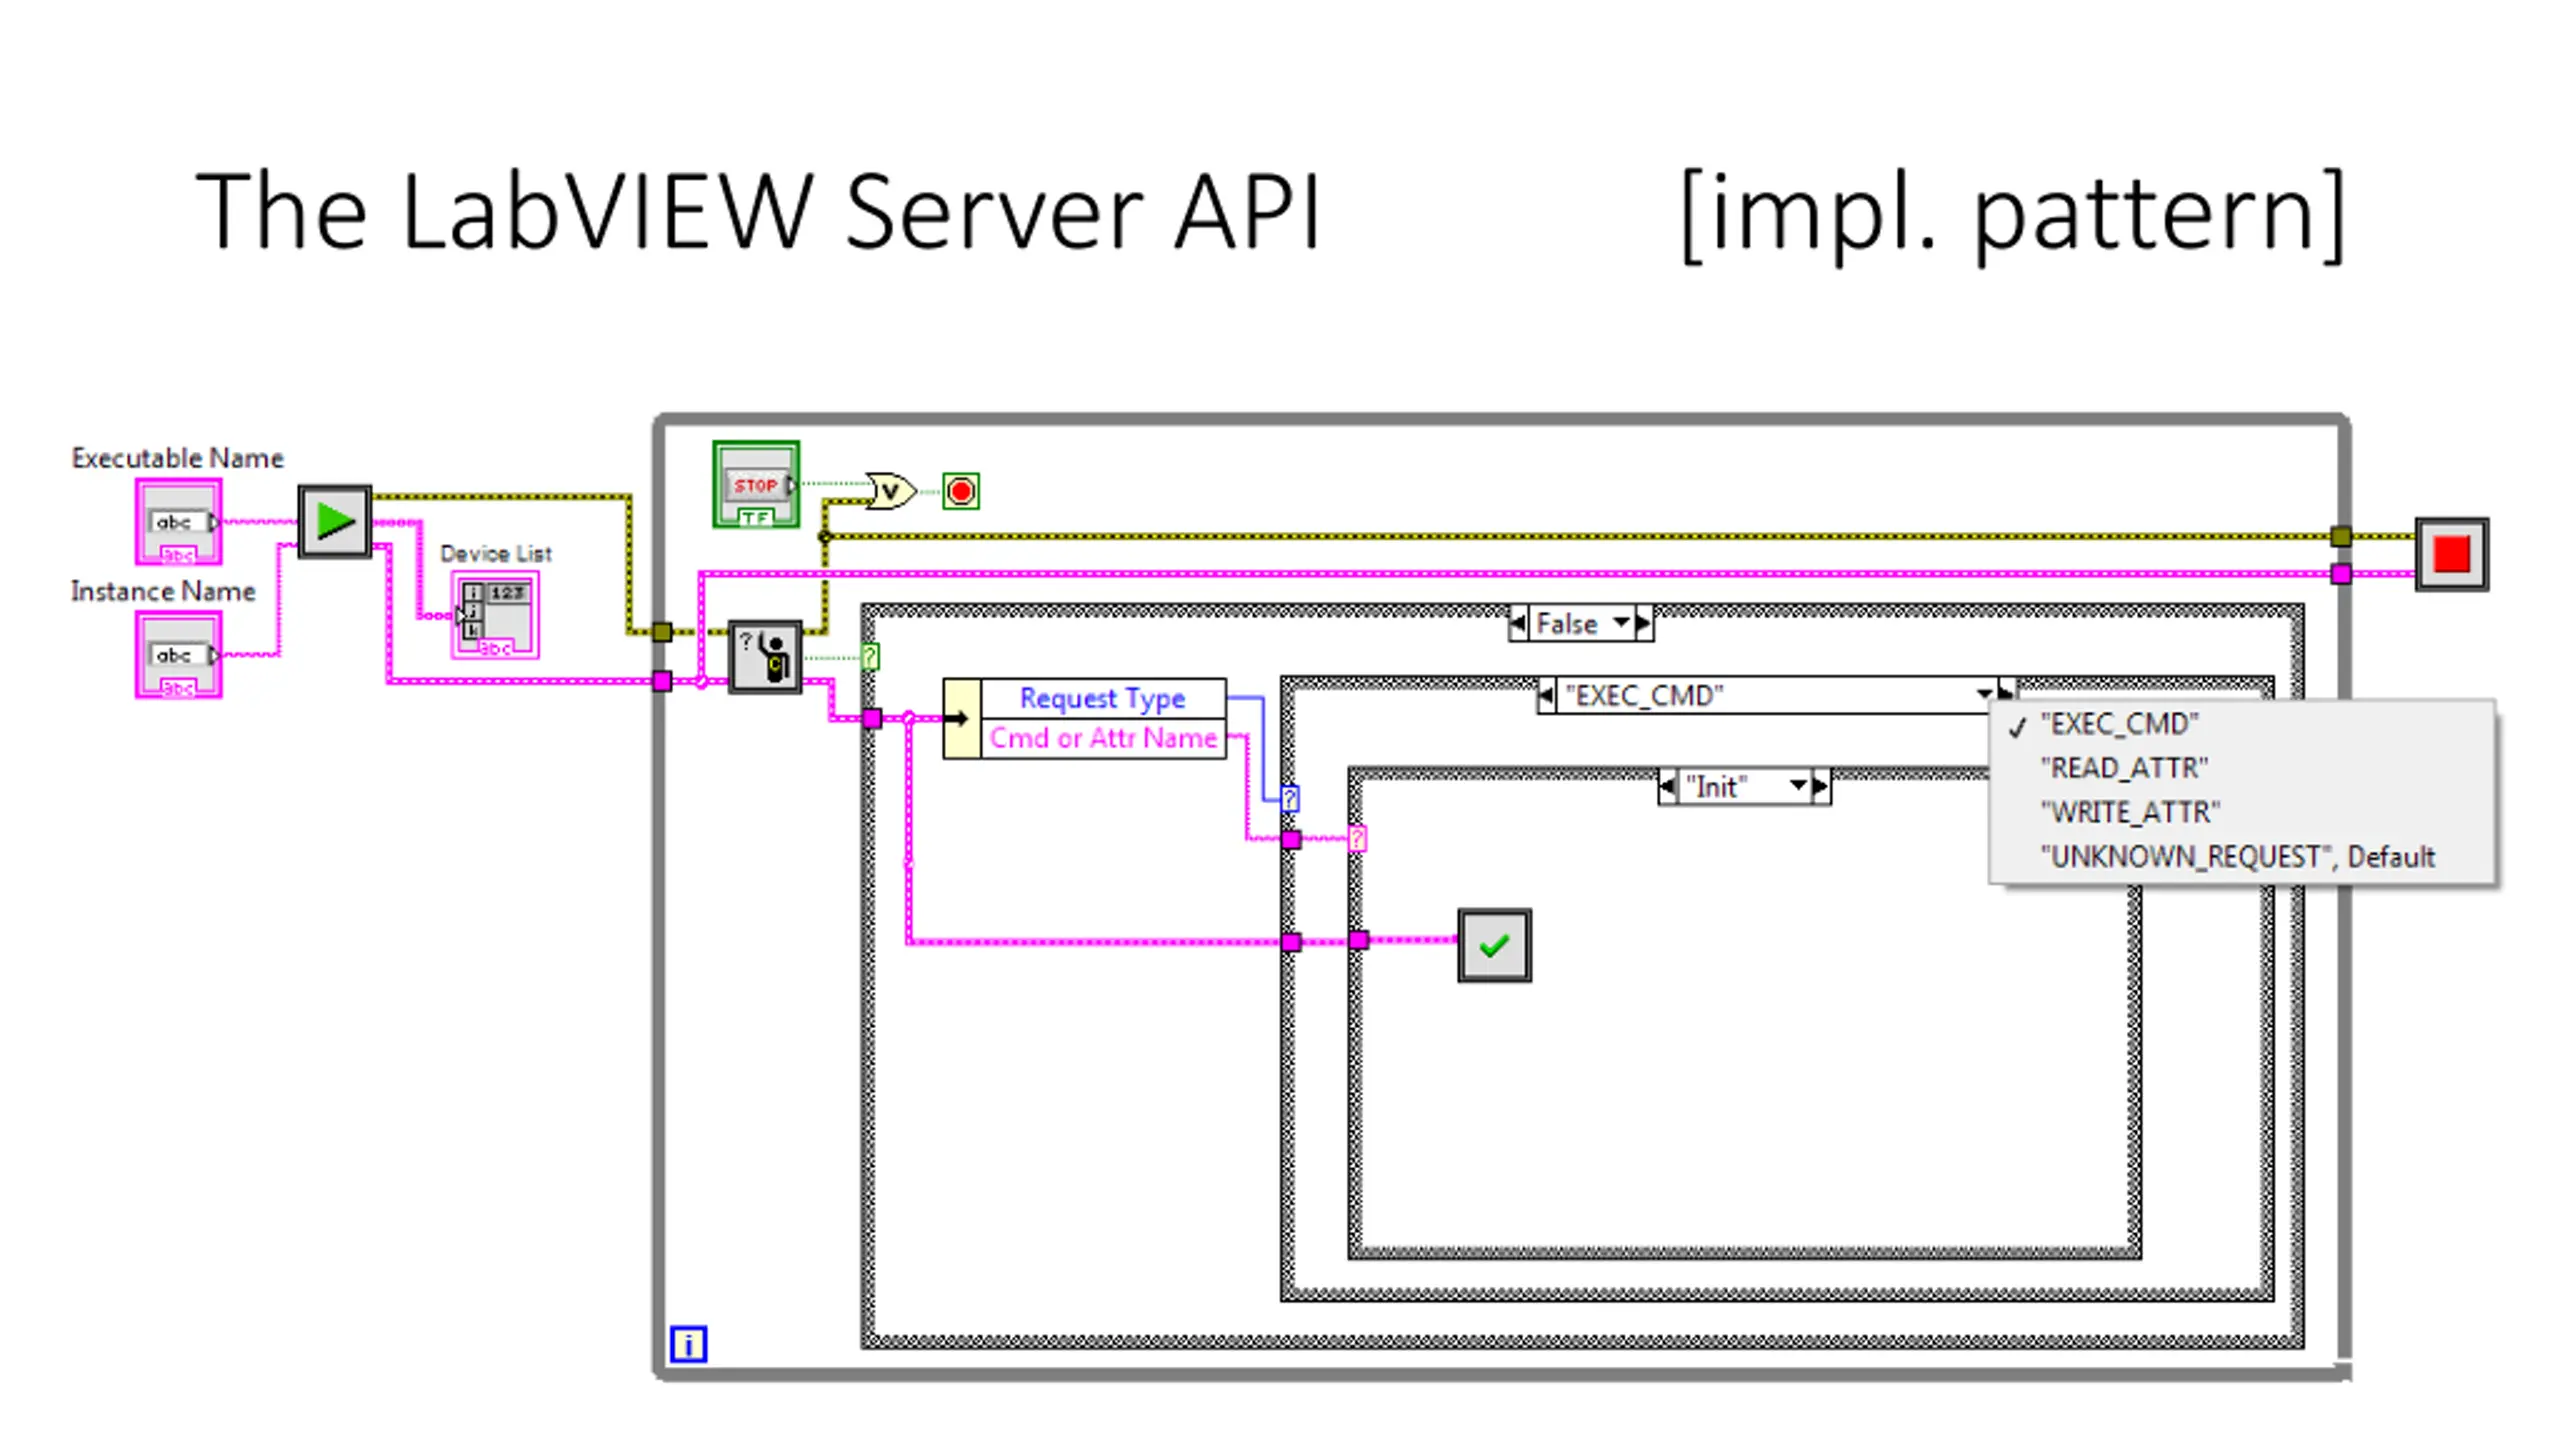
Task: Click olive error tunnel on loop right edge
Action: [2340, 536]
